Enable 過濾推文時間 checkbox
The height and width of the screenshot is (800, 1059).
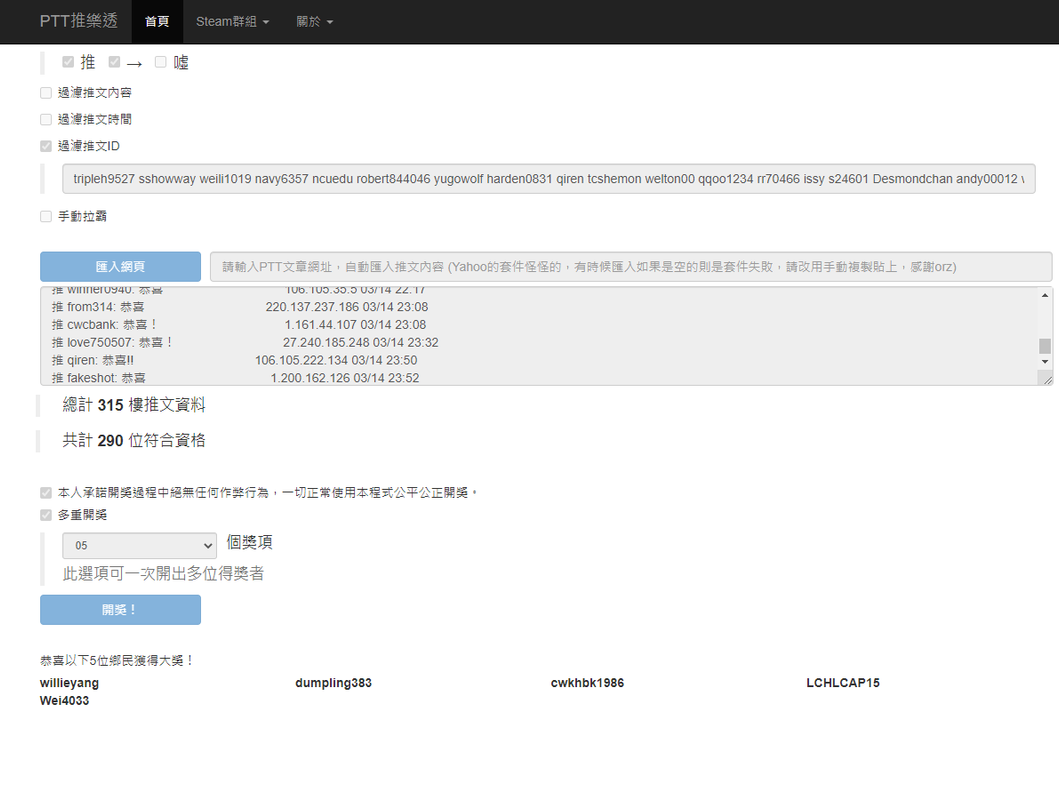pyautogui.click(x=46, y=119)
